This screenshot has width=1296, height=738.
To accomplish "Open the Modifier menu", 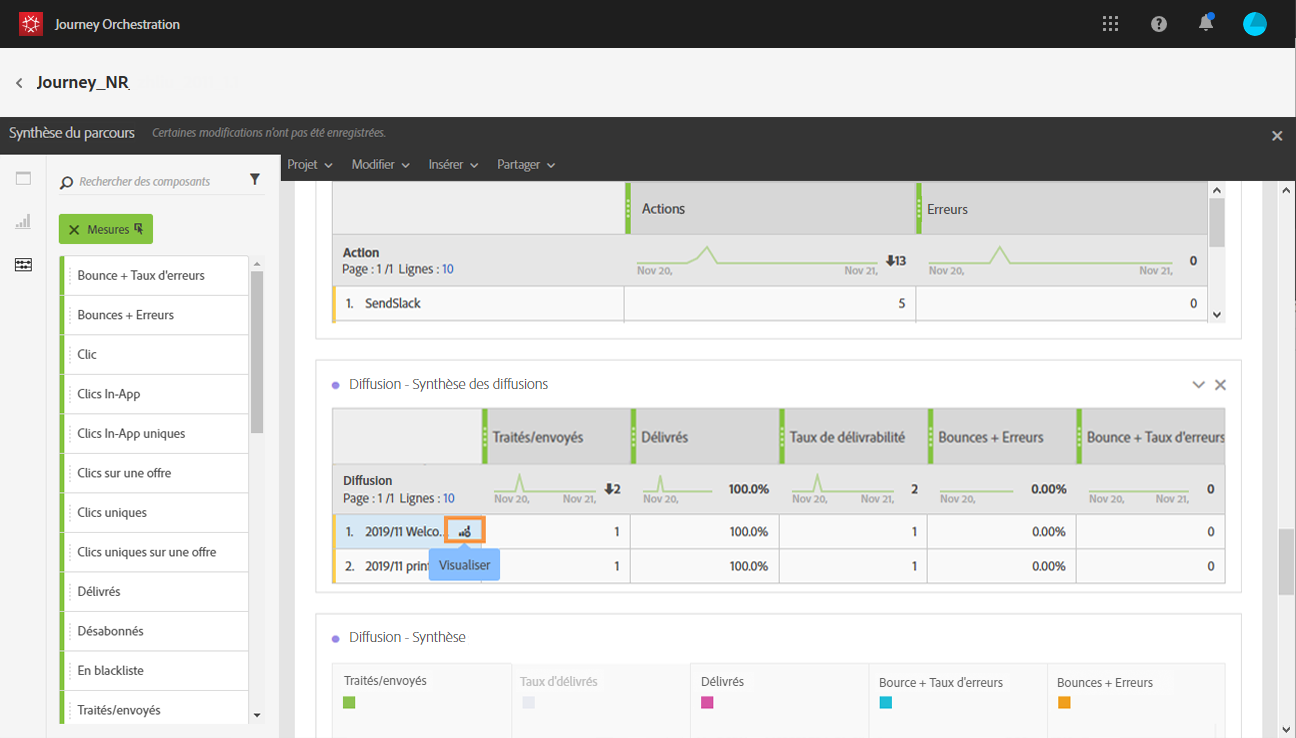I will tap(381, 165).
